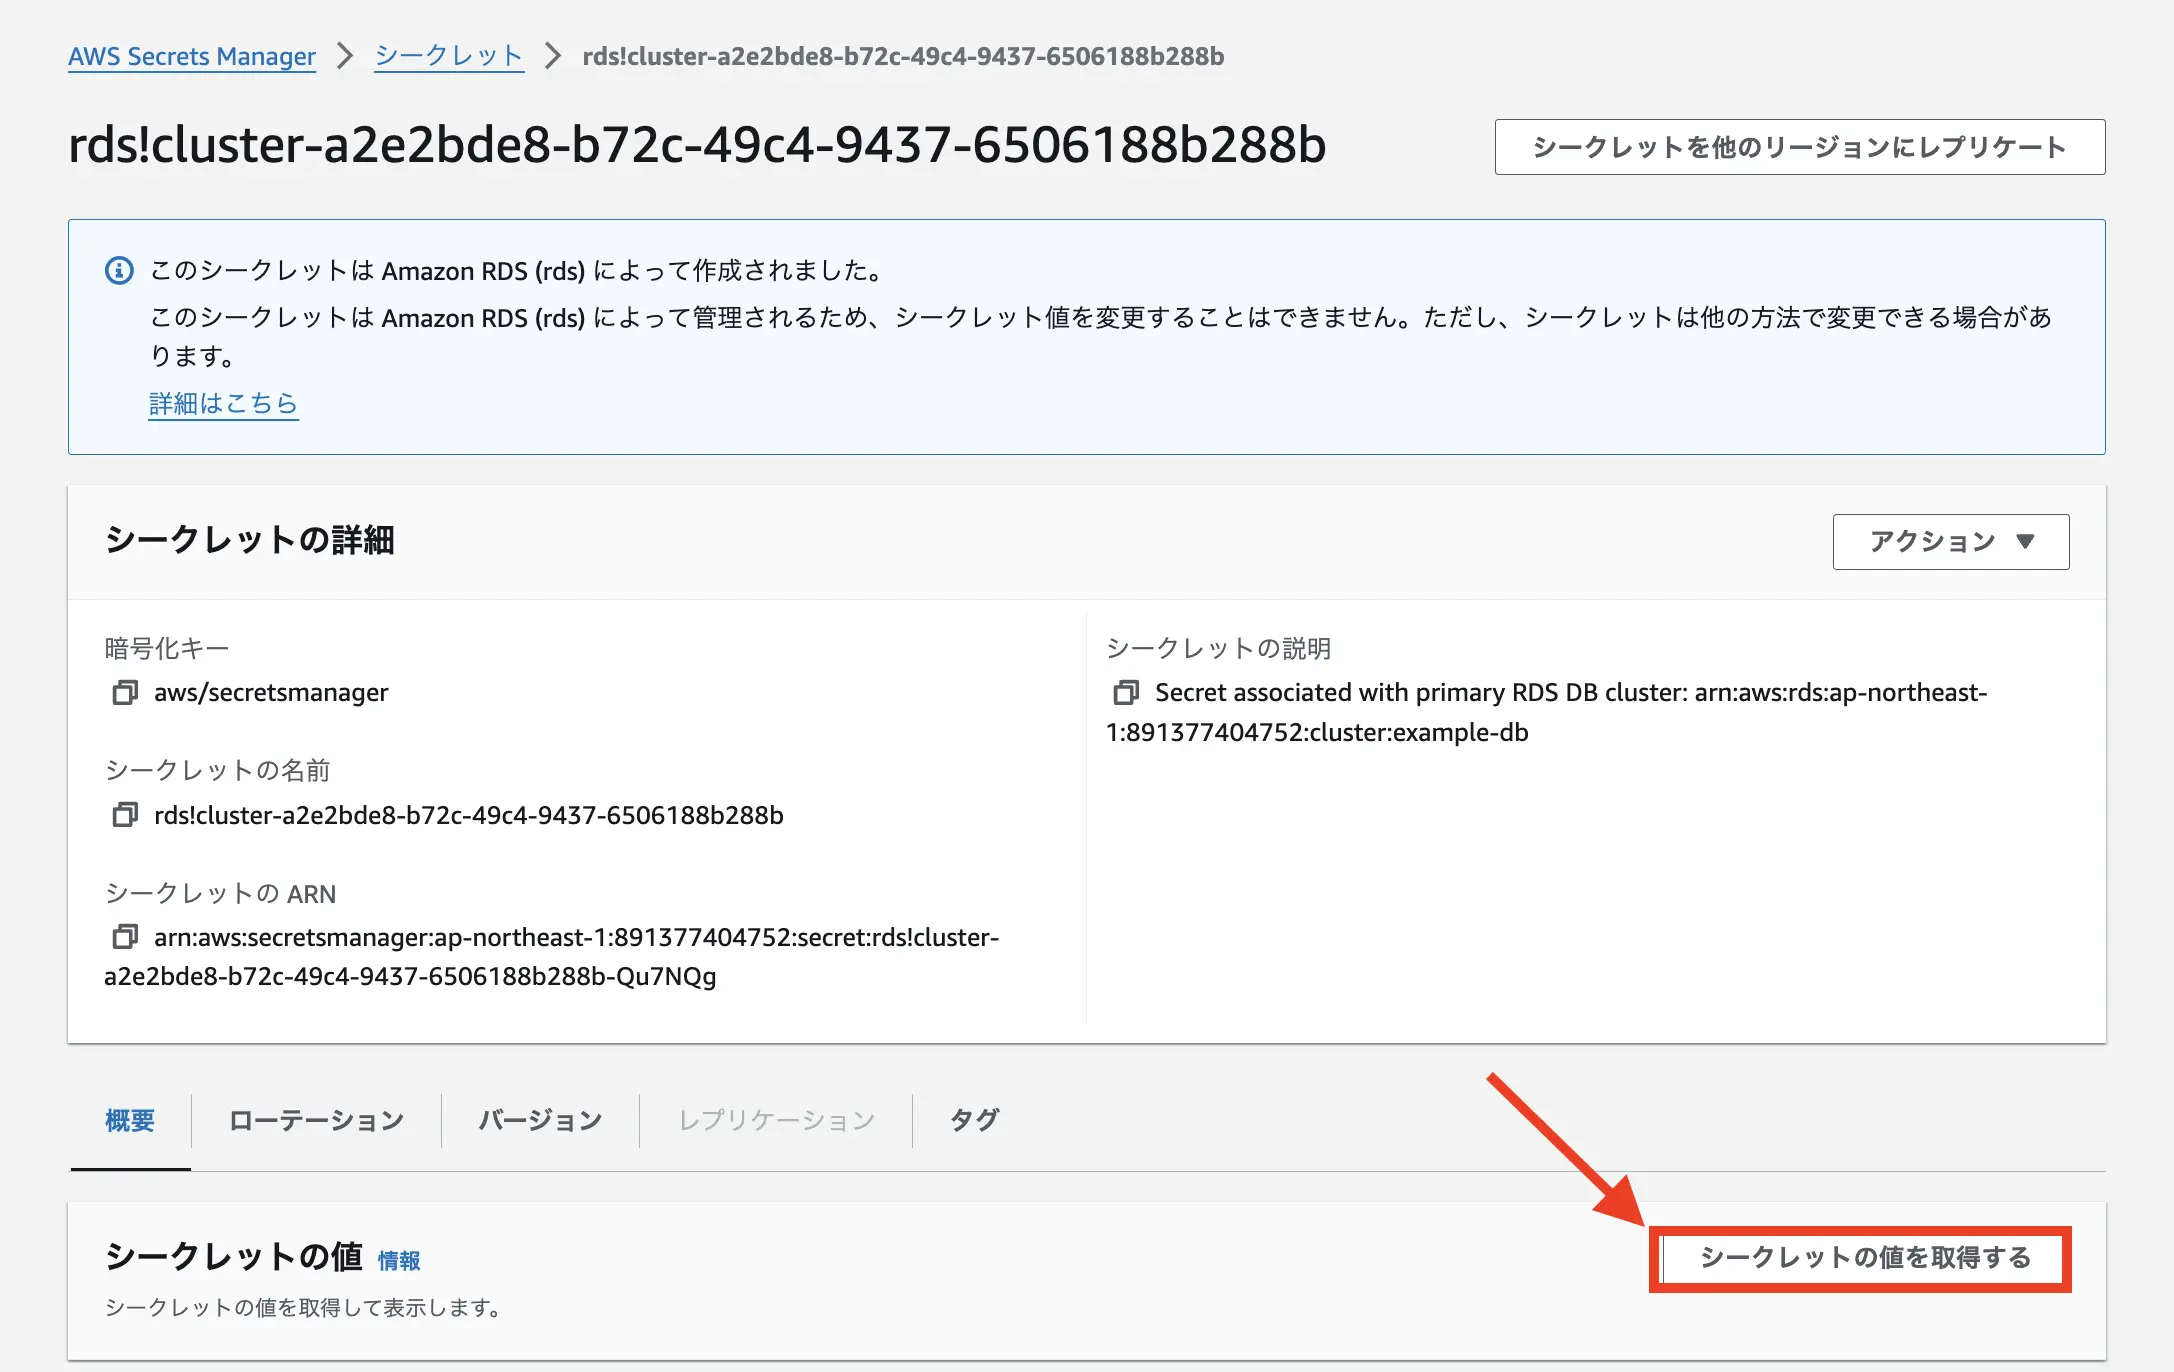Select the タグ tab
The image size is (2174, 1372).
[x=970, y=1120]
